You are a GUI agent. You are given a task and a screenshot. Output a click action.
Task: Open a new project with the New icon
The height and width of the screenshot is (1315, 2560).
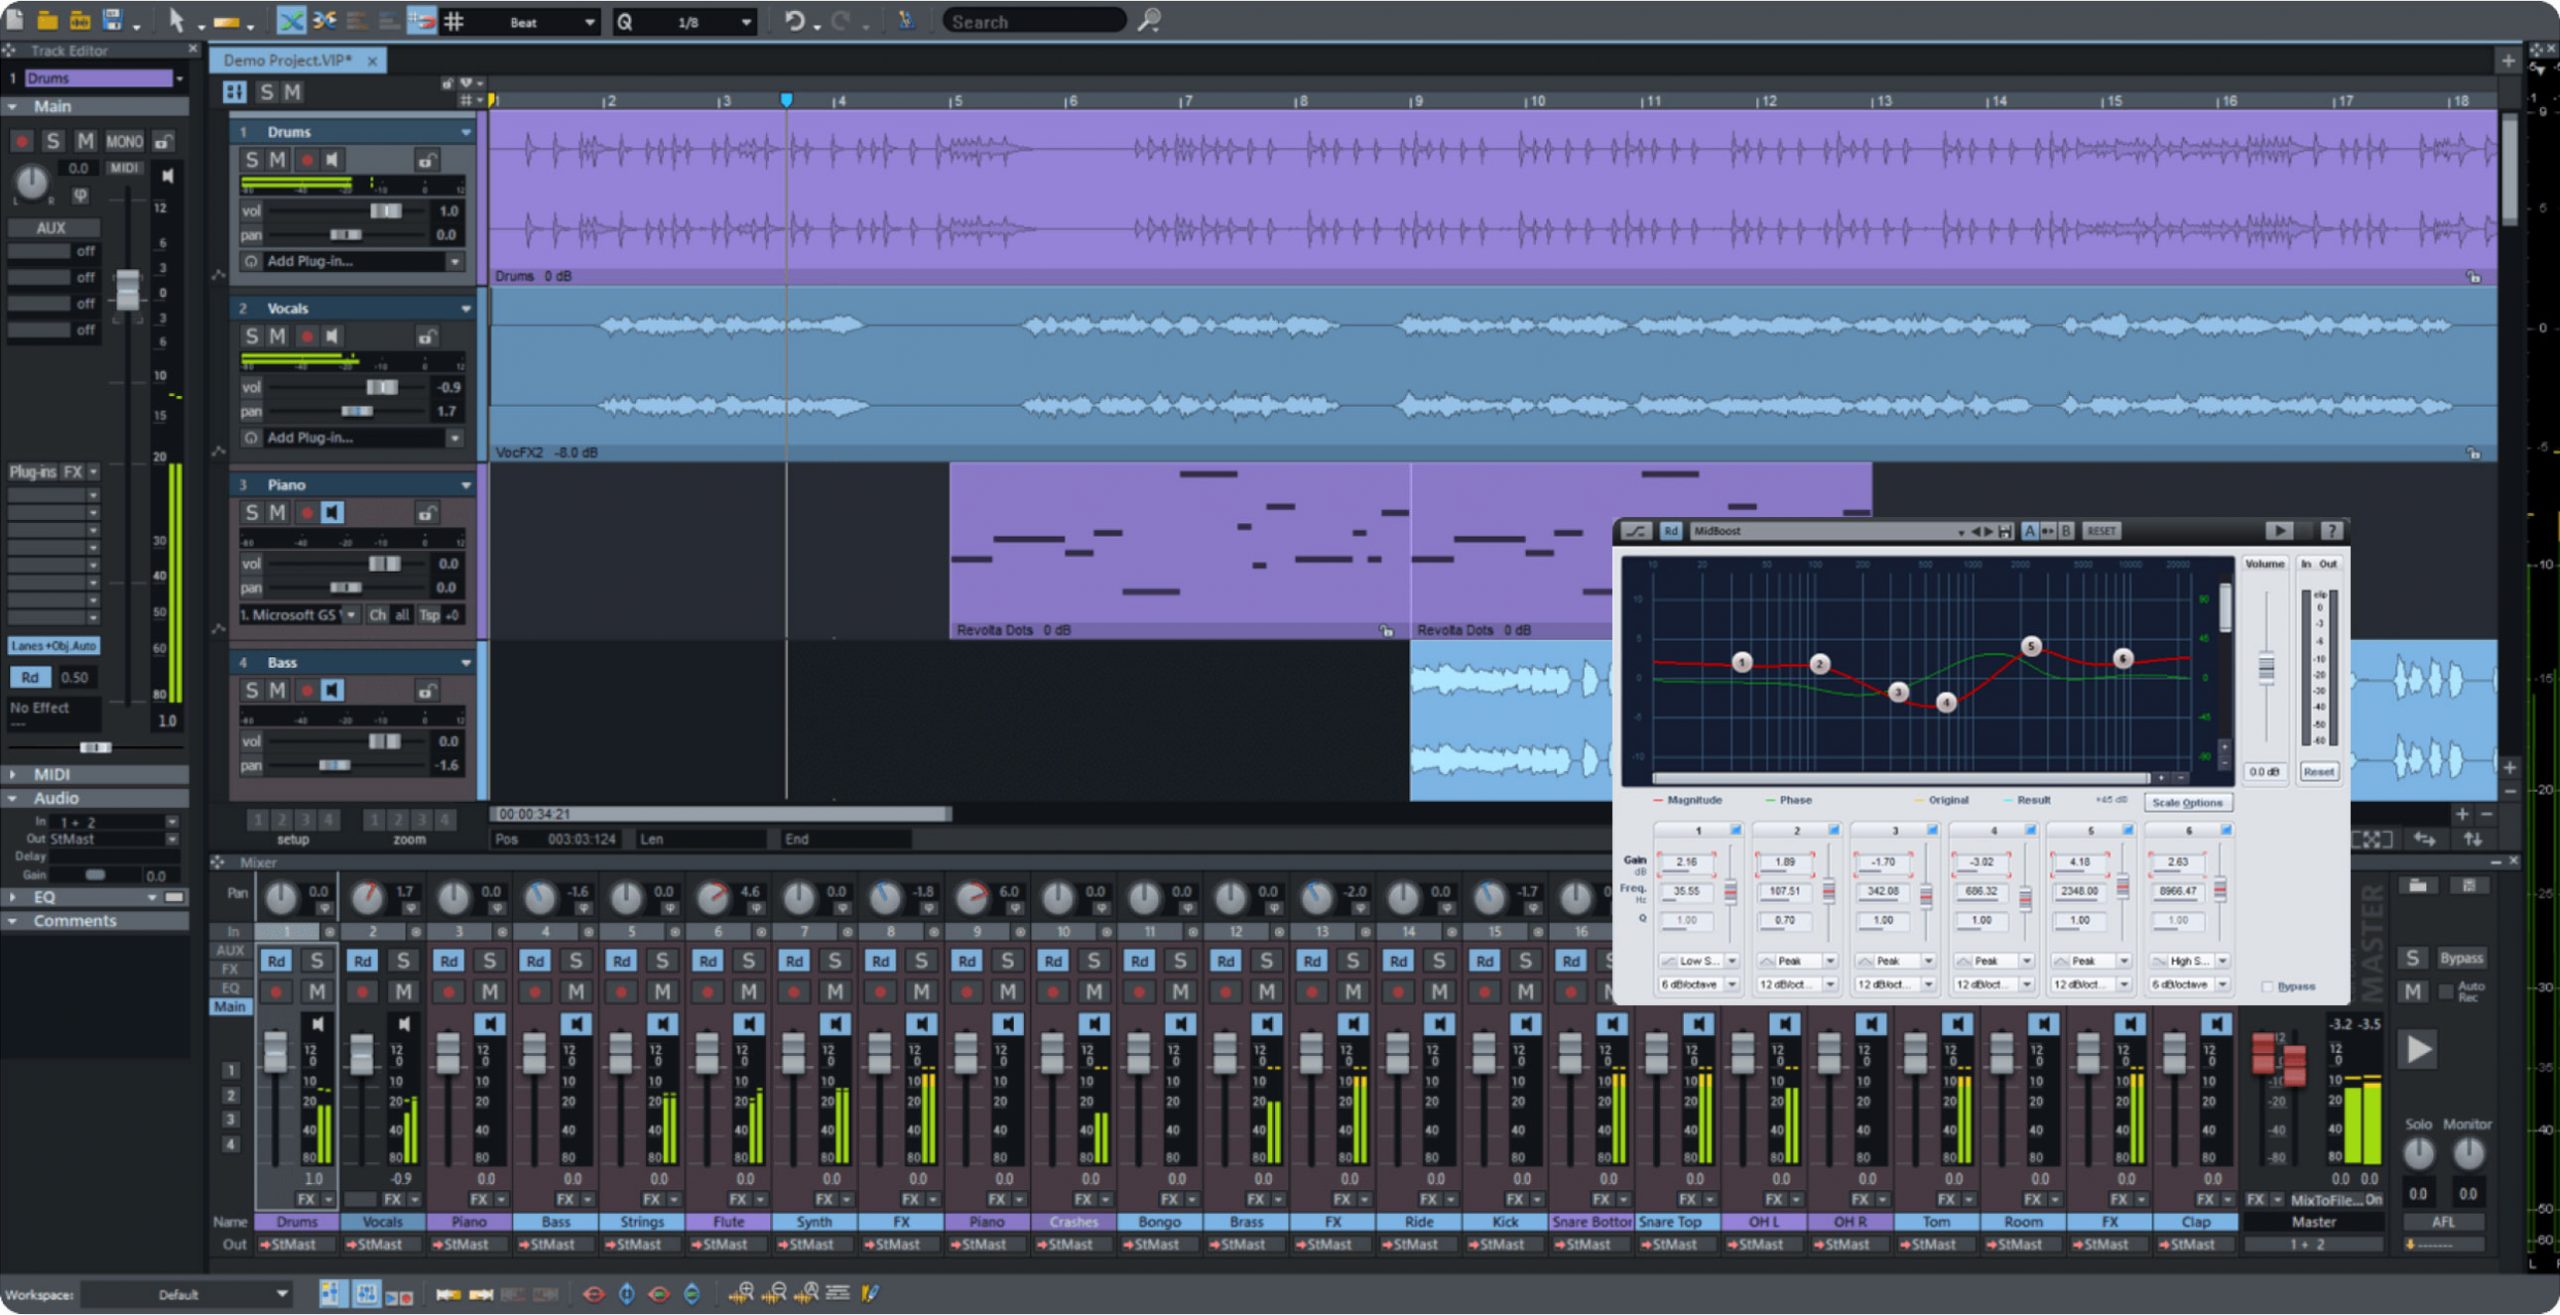click(15, 18)
